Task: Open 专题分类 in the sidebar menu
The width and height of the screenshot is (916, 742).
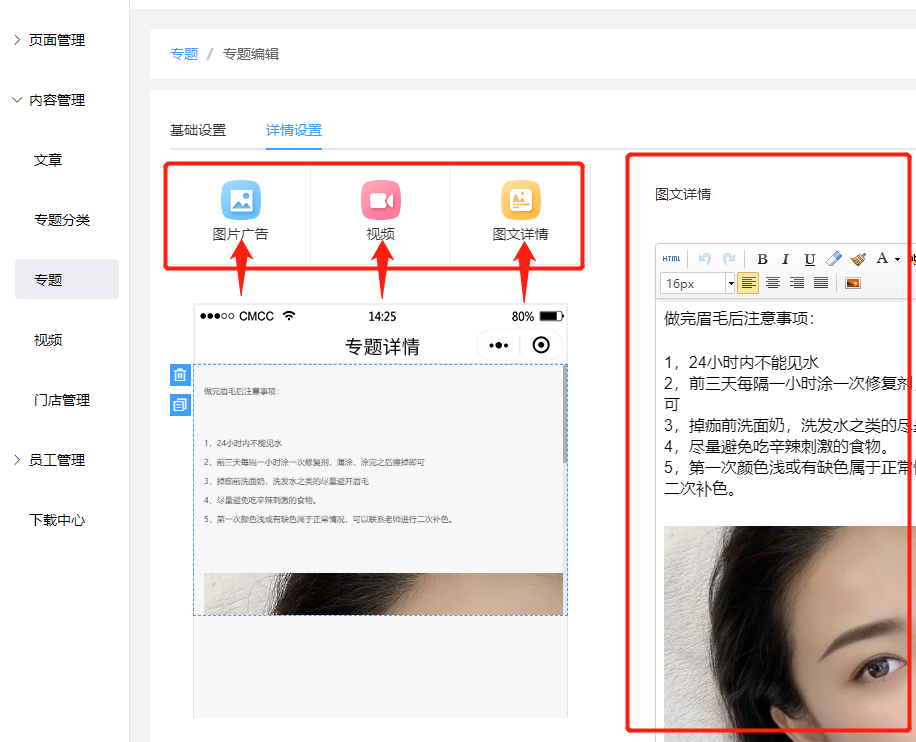Action: (x=62, y=220)
